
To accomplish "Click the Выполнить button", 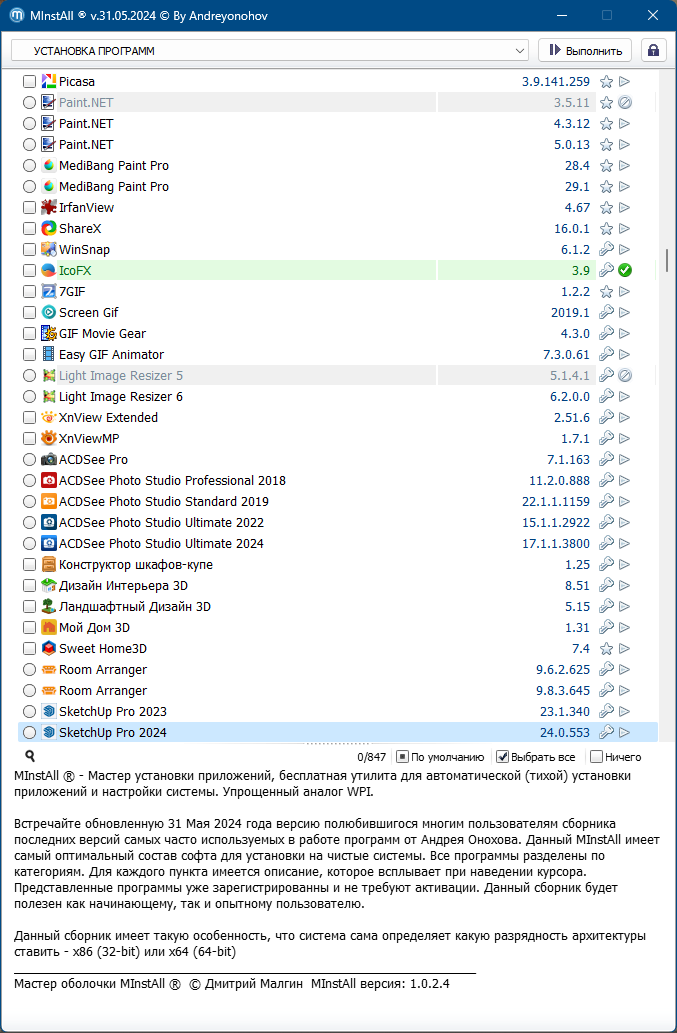I will pos(585,51).
